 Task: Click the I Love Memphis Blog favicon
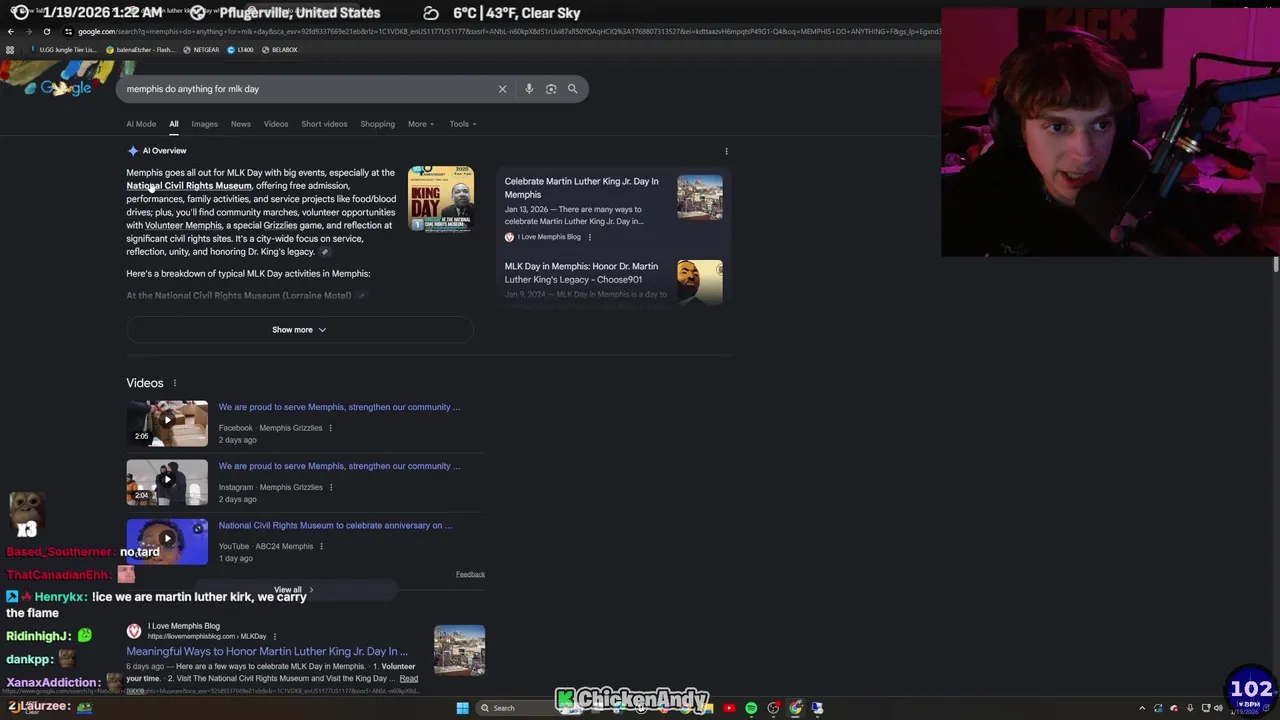tap(133, 631)
